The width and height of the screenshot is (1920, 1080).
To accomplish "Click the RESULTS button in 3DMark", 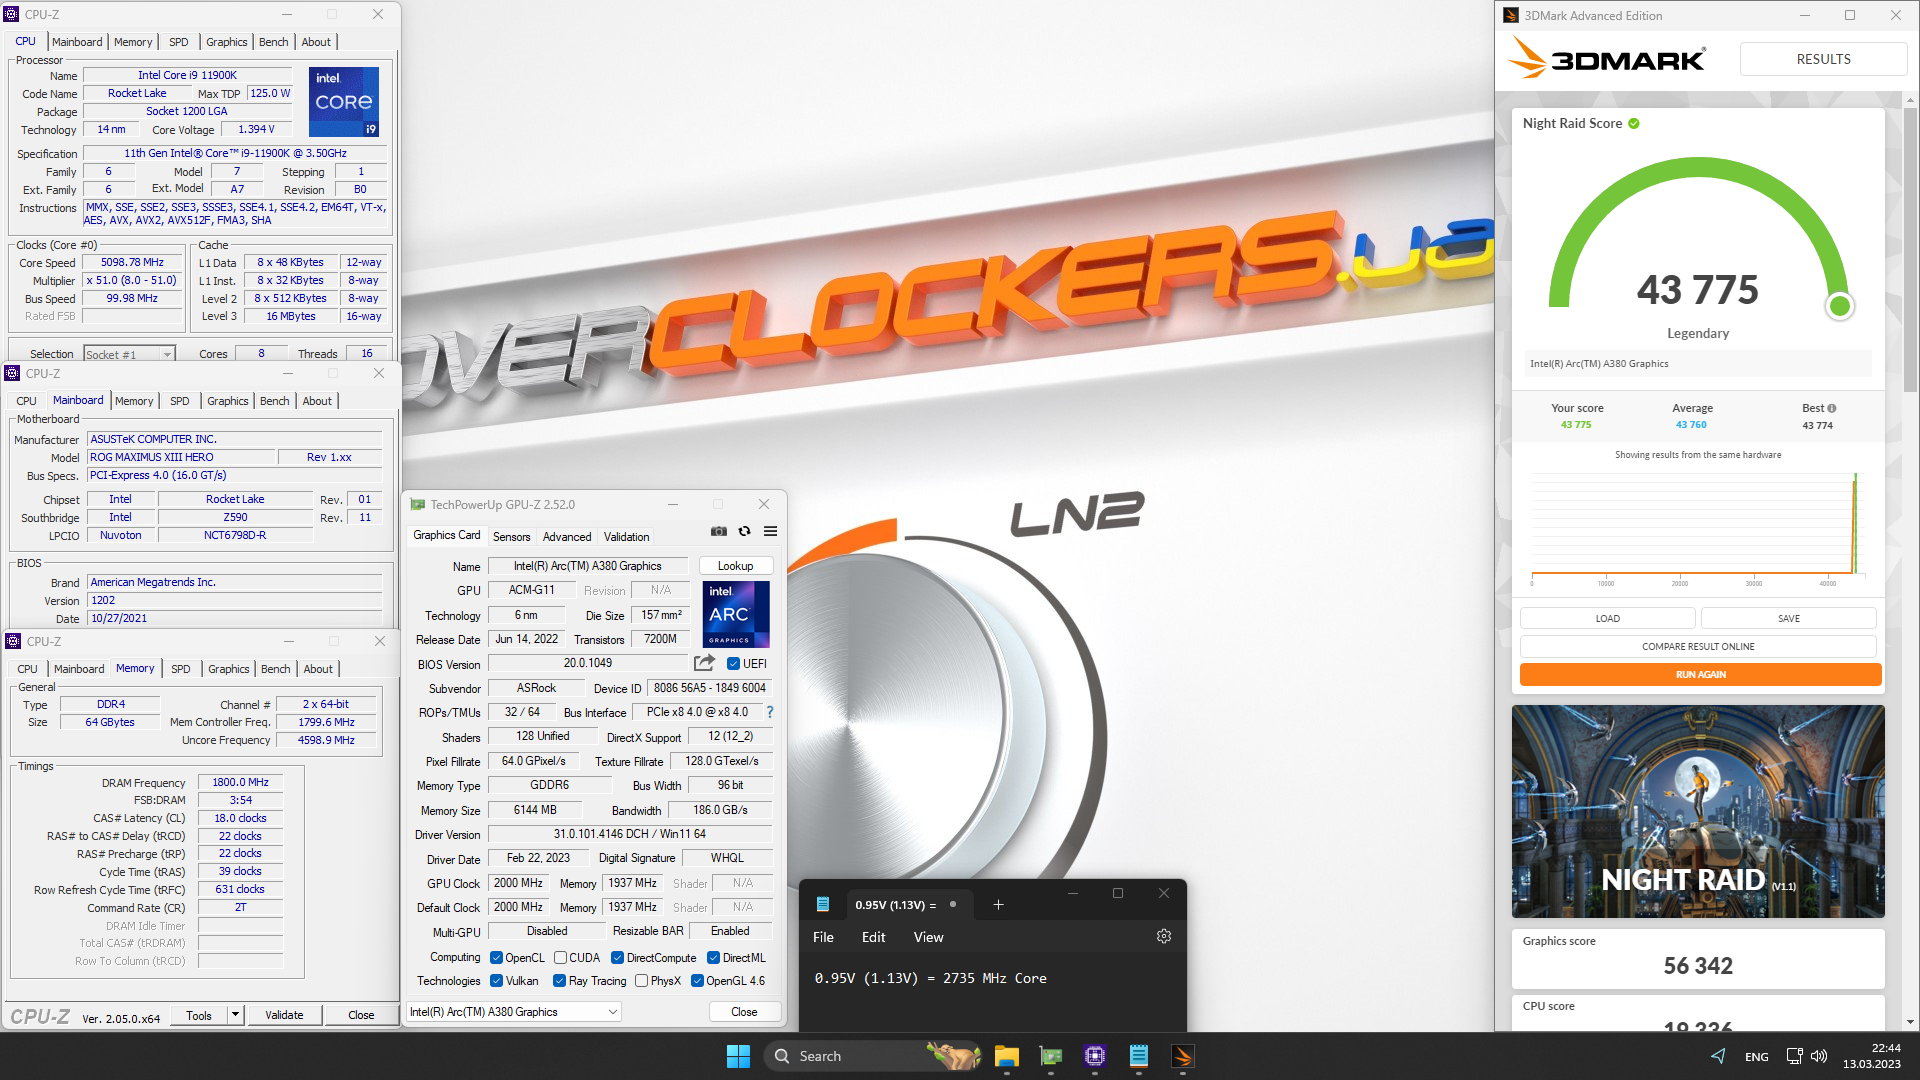I will pos(1823,59).
